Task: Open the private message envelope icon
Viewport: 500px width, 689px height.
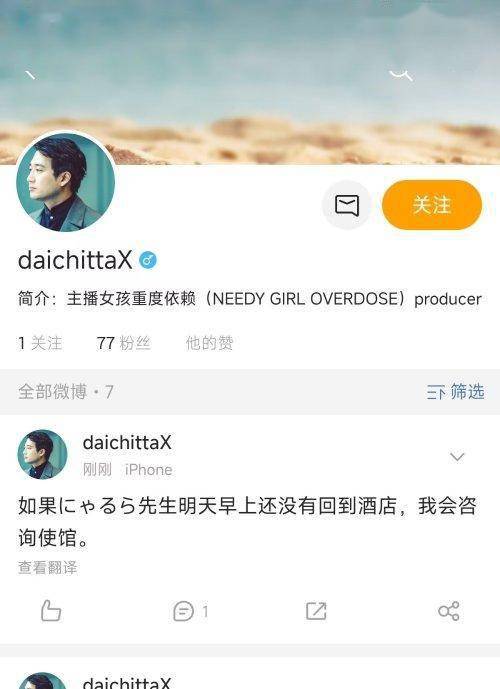Action: coord(347,205)
